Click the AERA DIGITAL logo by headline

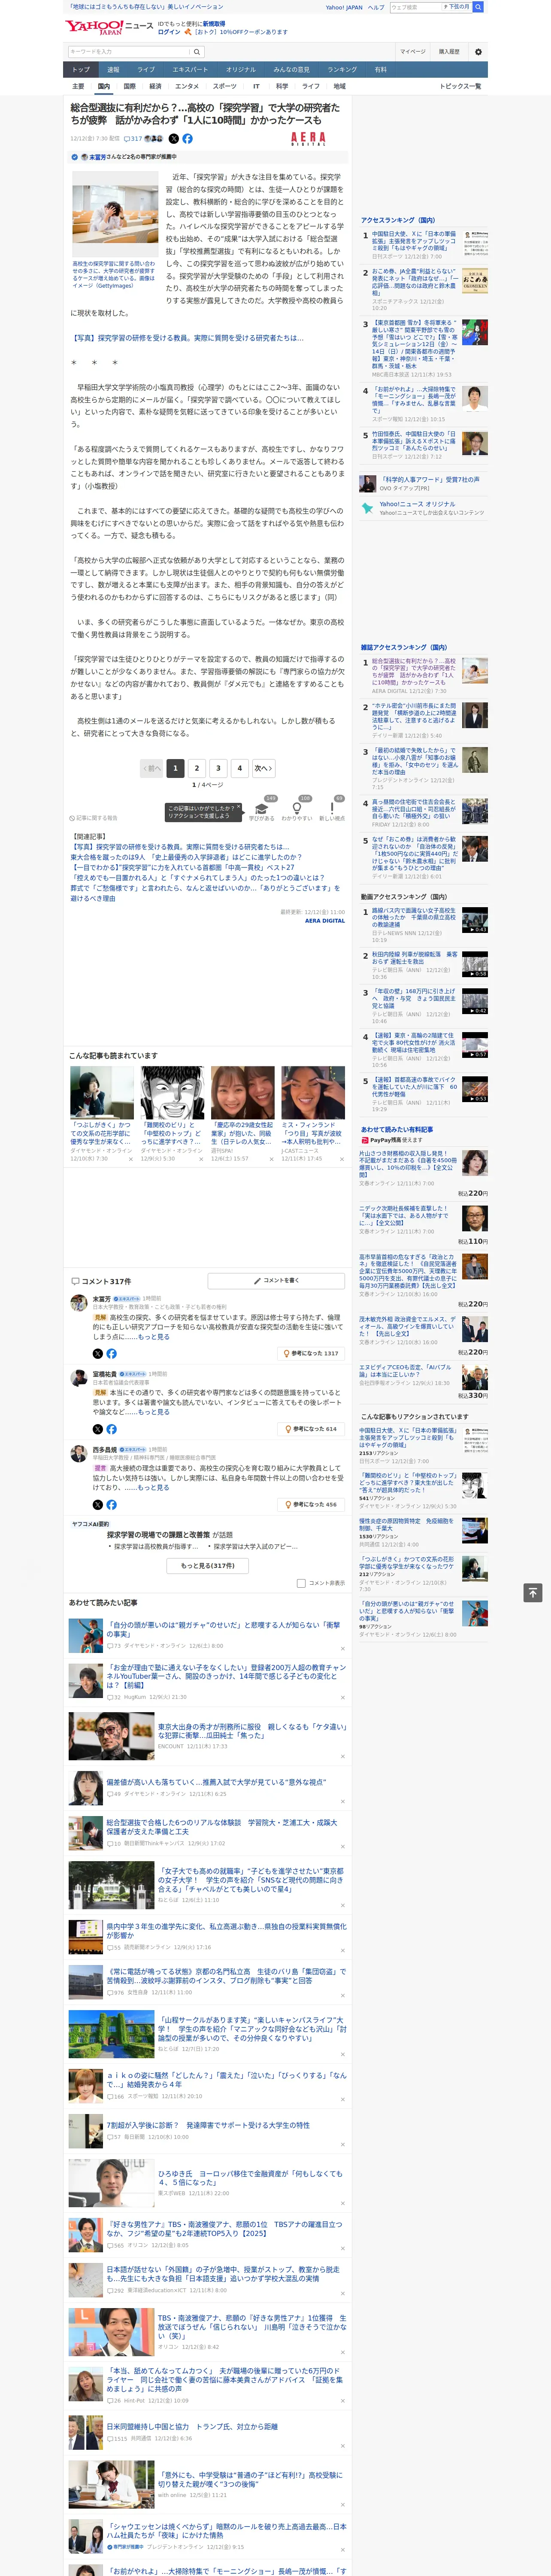[308, 139]
